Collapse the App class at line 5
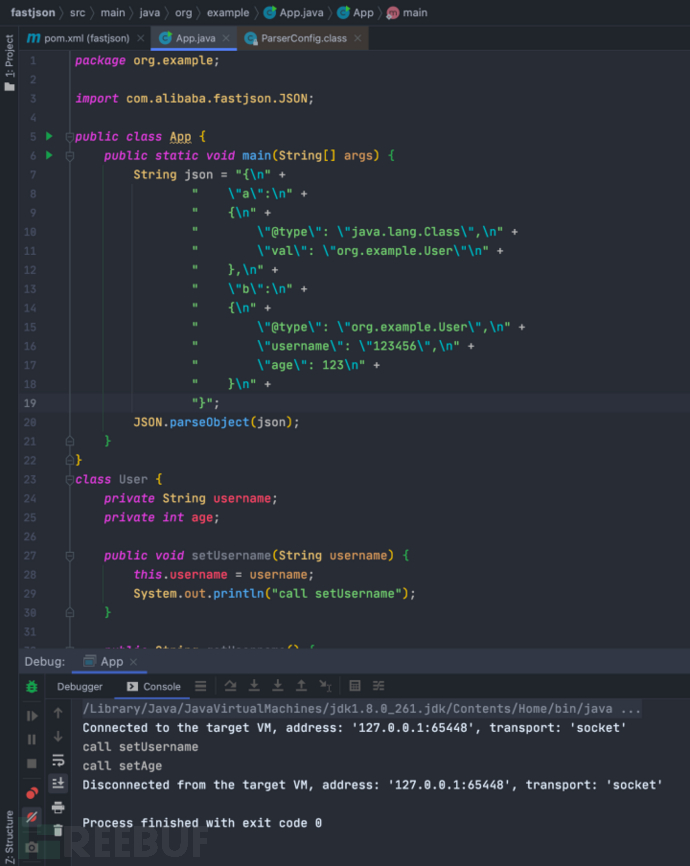 [x=70, y=136]
